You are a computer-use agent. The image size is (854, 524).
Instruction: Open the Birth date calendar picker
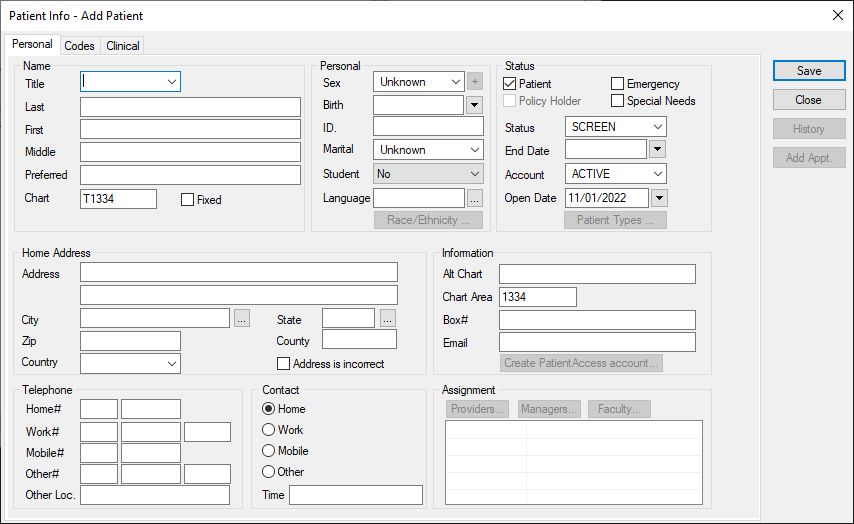474,105
